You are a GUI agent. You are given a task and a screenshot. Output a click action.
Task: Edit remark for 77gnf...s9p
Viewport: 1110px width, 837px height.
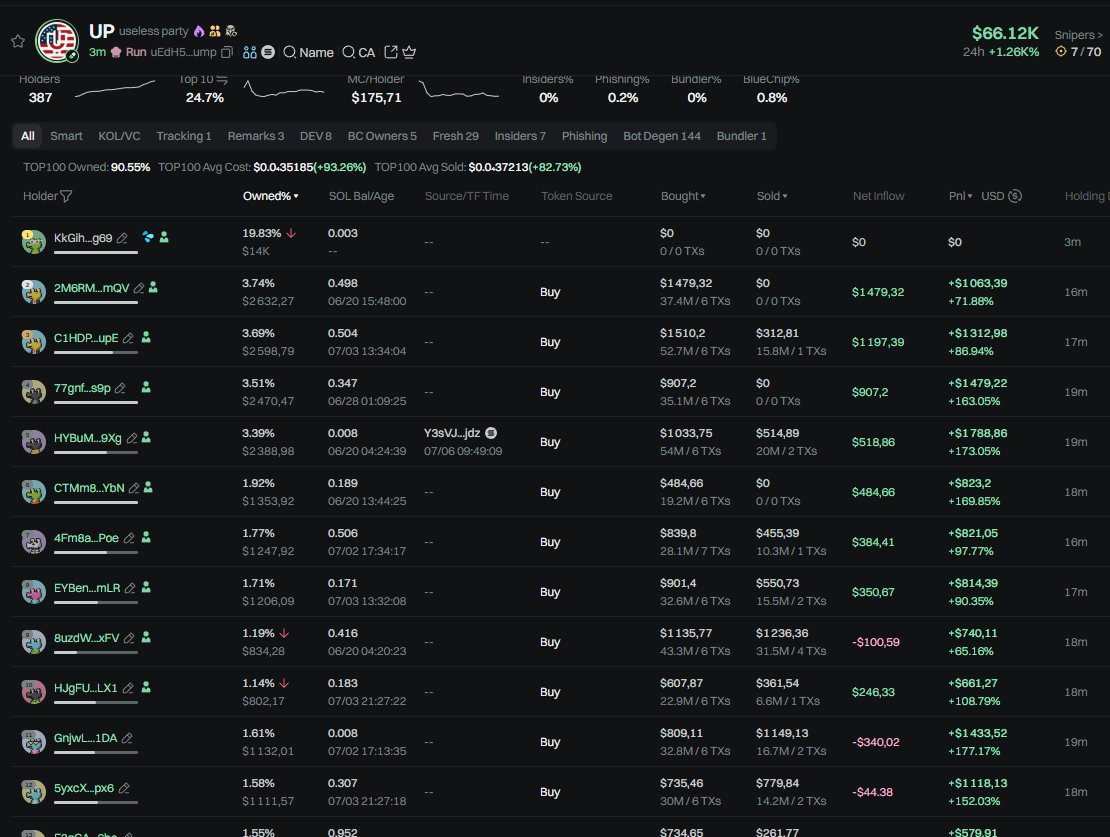[x=120, y=388]
